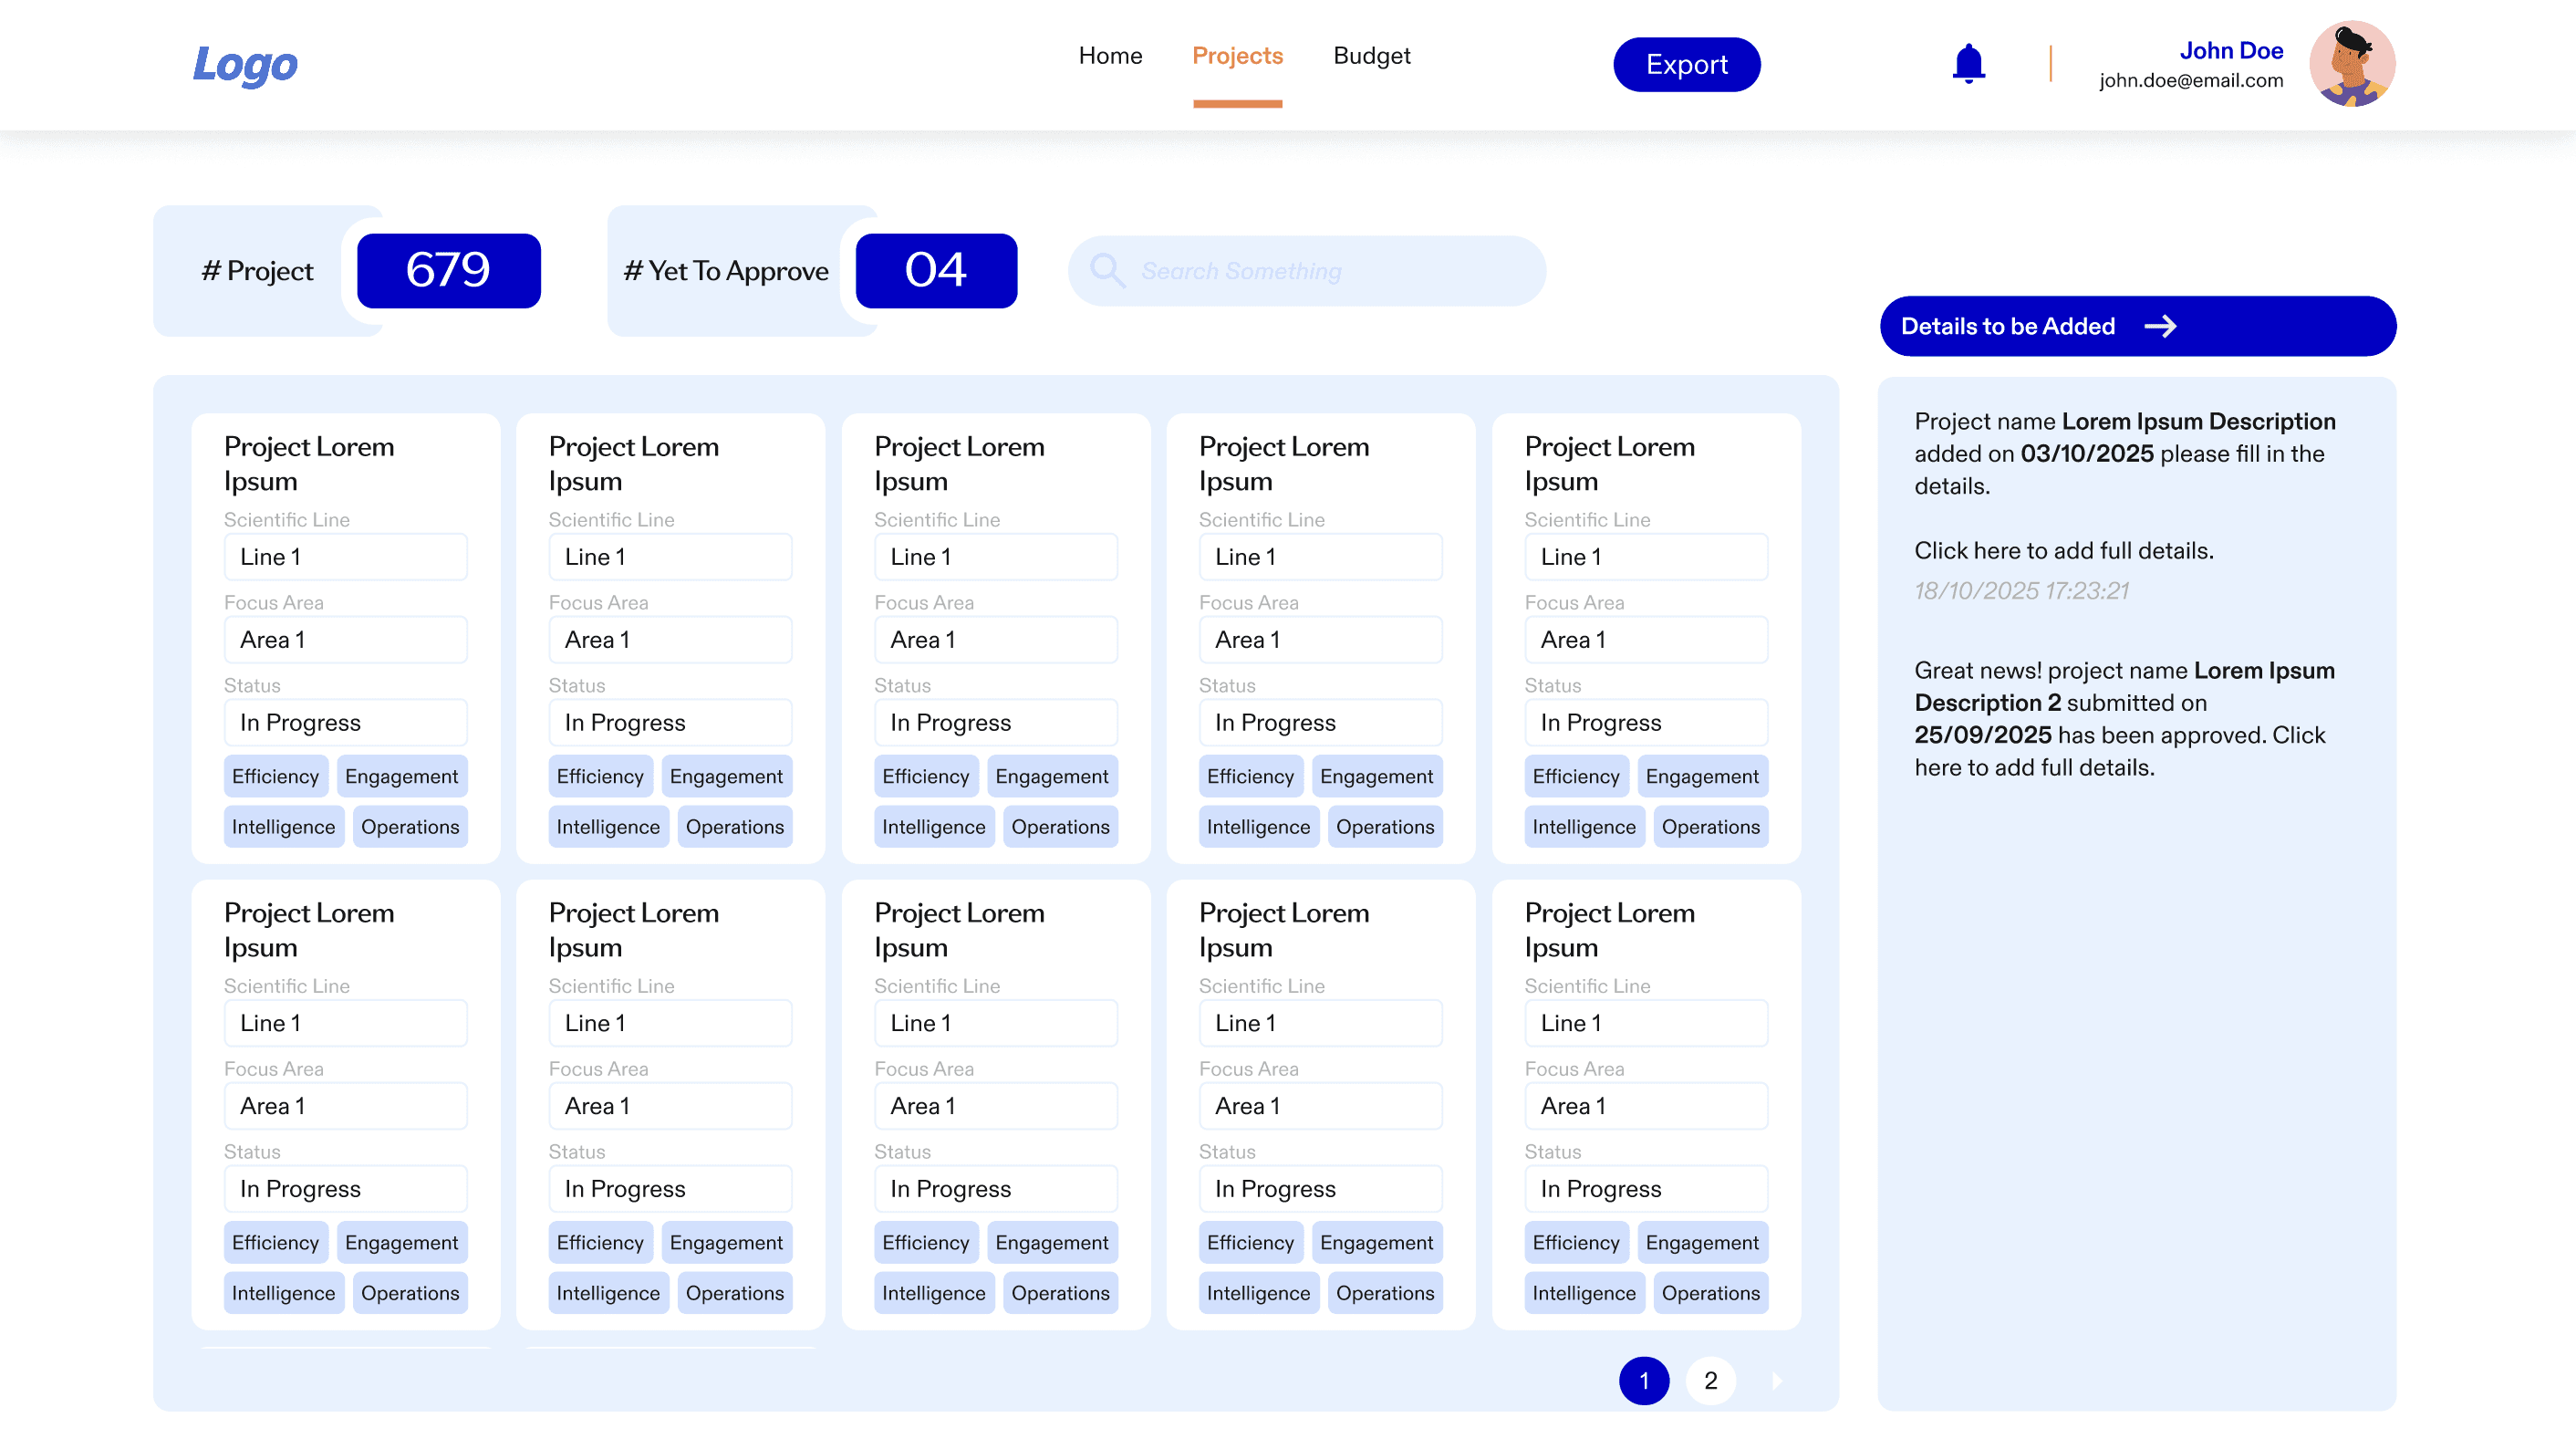
Task: Click the Logo in the header
Action: point(245,65)
